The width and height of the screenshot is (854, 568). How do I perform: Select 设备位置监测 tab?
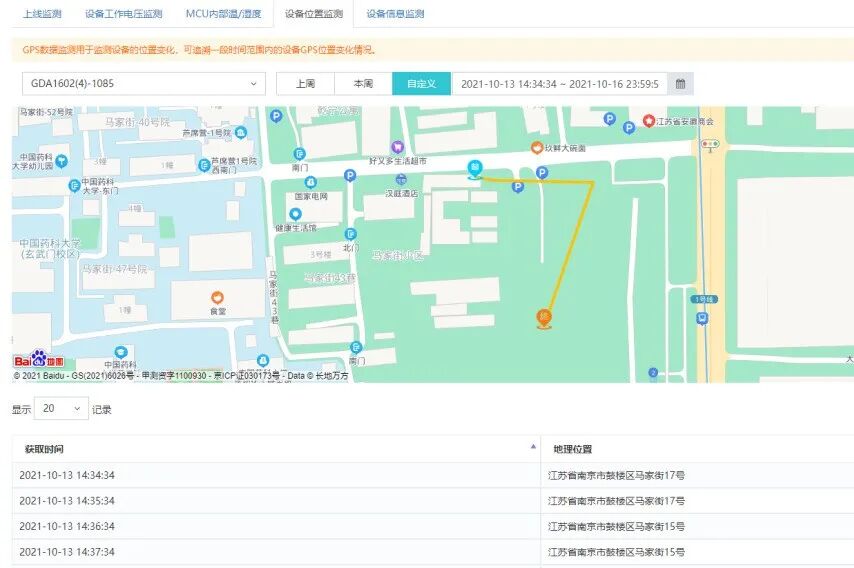314,14
